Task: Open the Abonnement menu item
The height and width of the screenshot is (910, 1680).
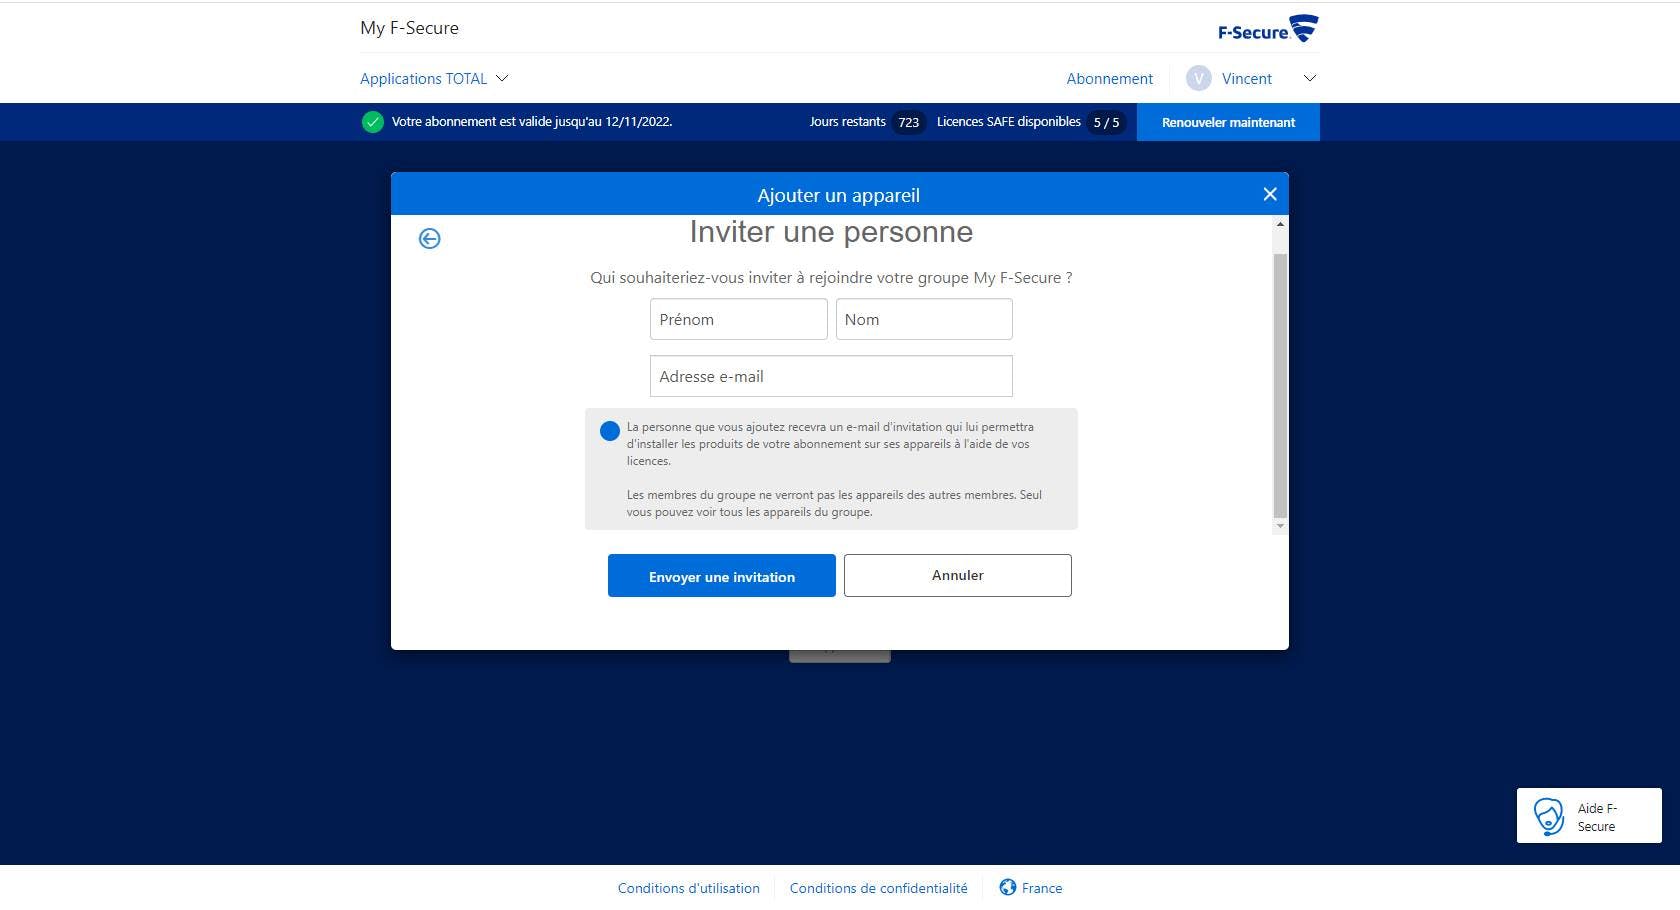Action: click(x=1109, y=78)
